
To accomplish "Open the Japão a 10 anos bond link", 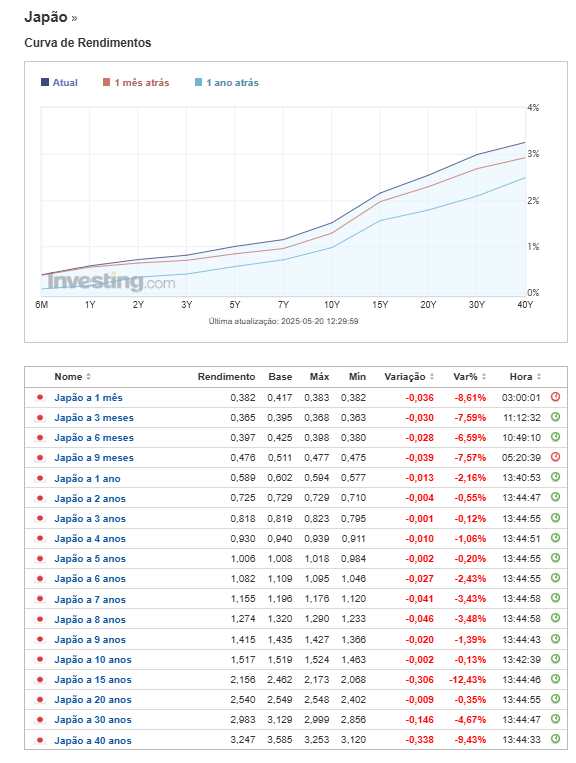I will click(93, 659).
